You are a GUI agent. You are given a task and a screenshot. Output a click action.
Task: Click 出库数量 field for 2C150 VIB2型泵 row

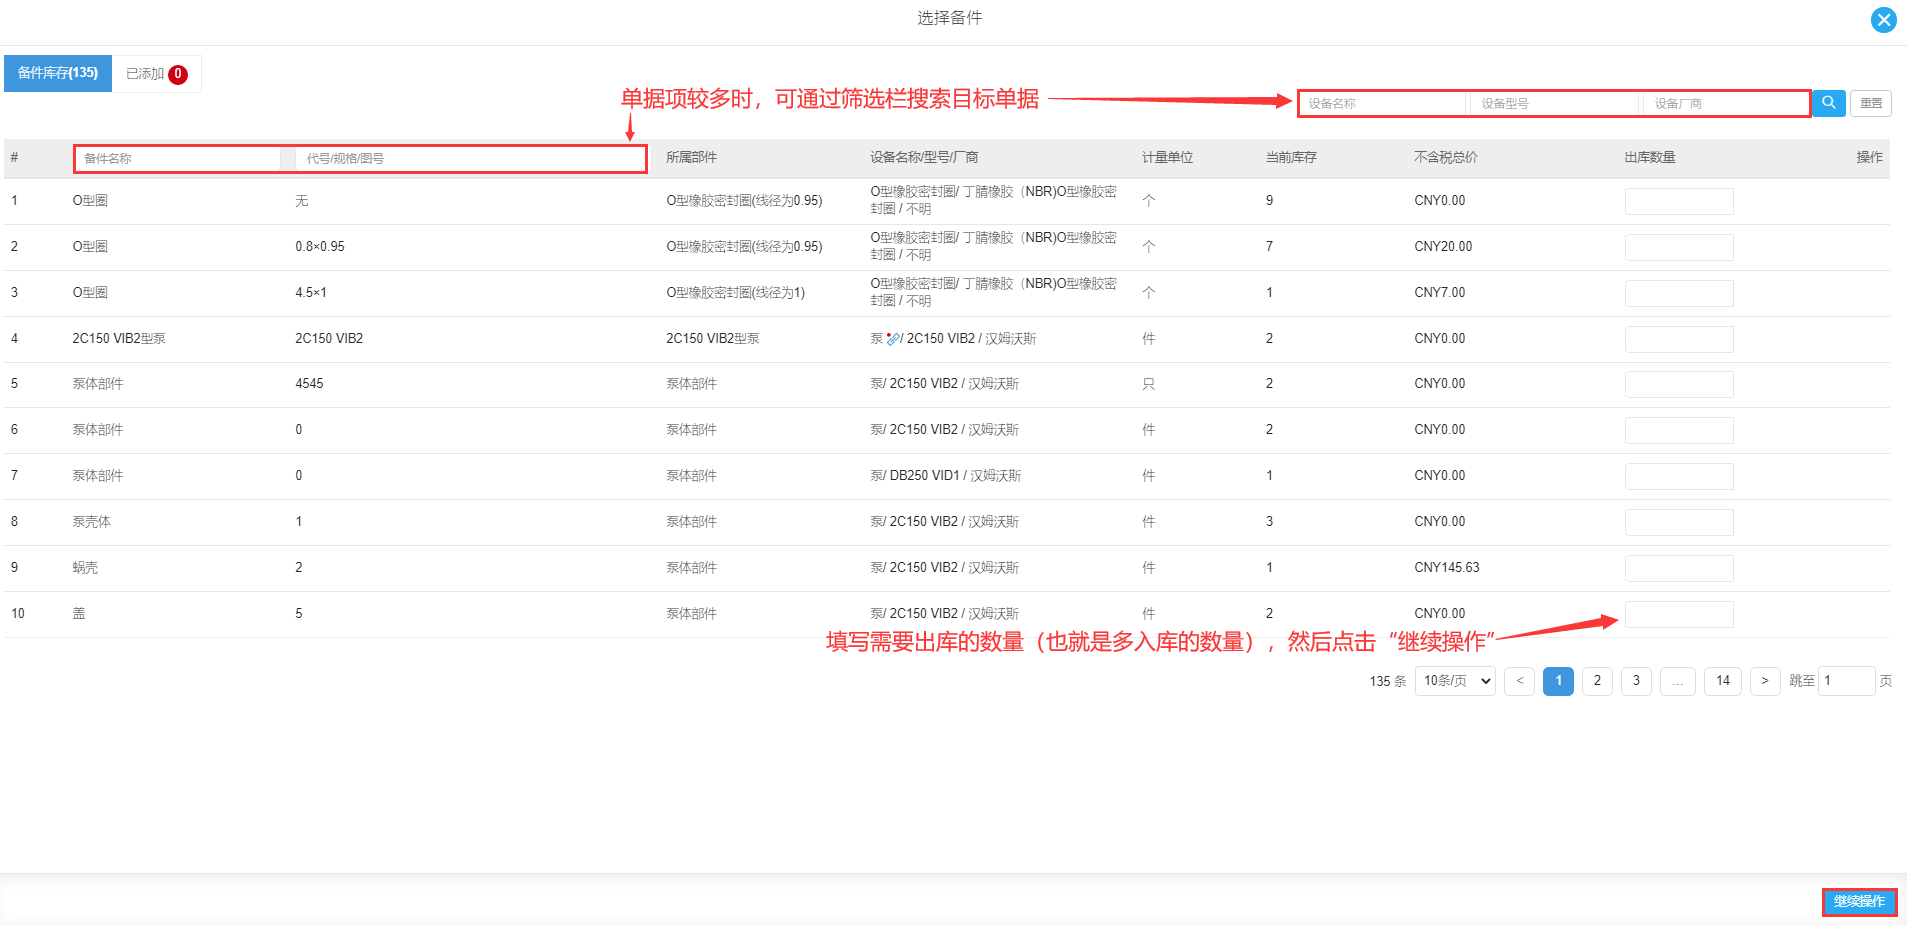(1679, 339)
